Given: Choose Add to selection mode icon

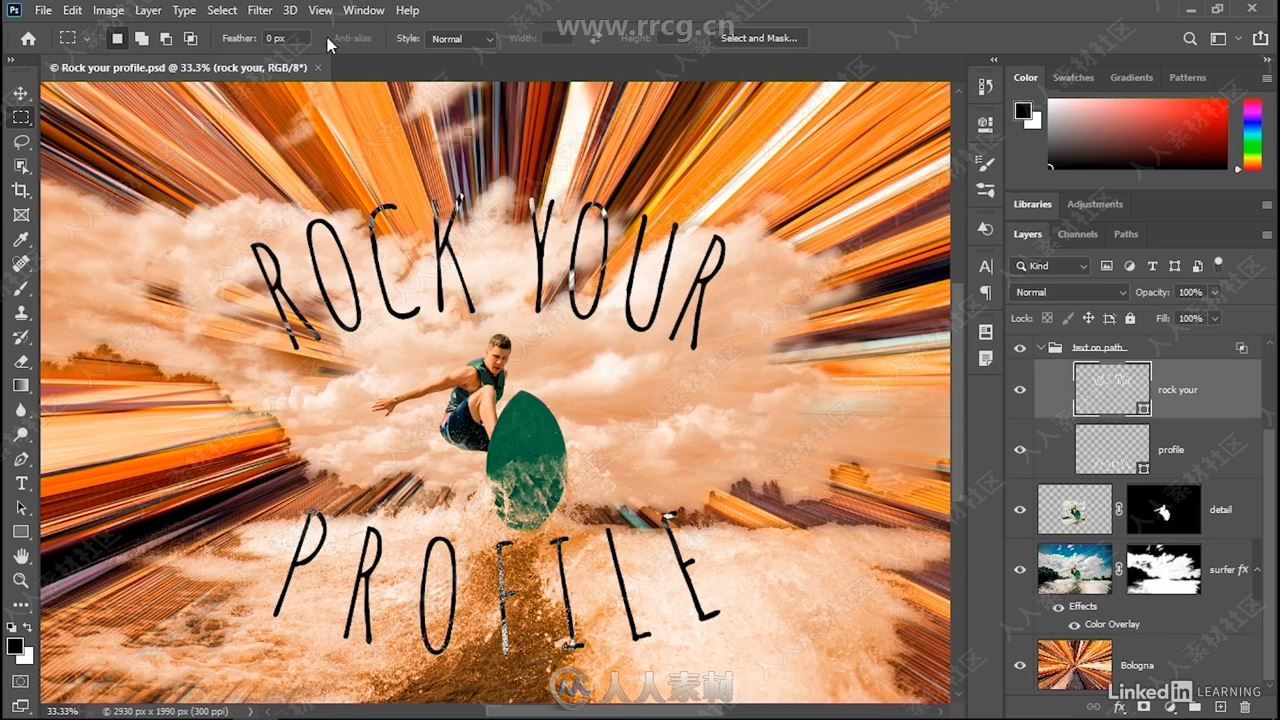Looking at the screenshot, I should [141, 38].
